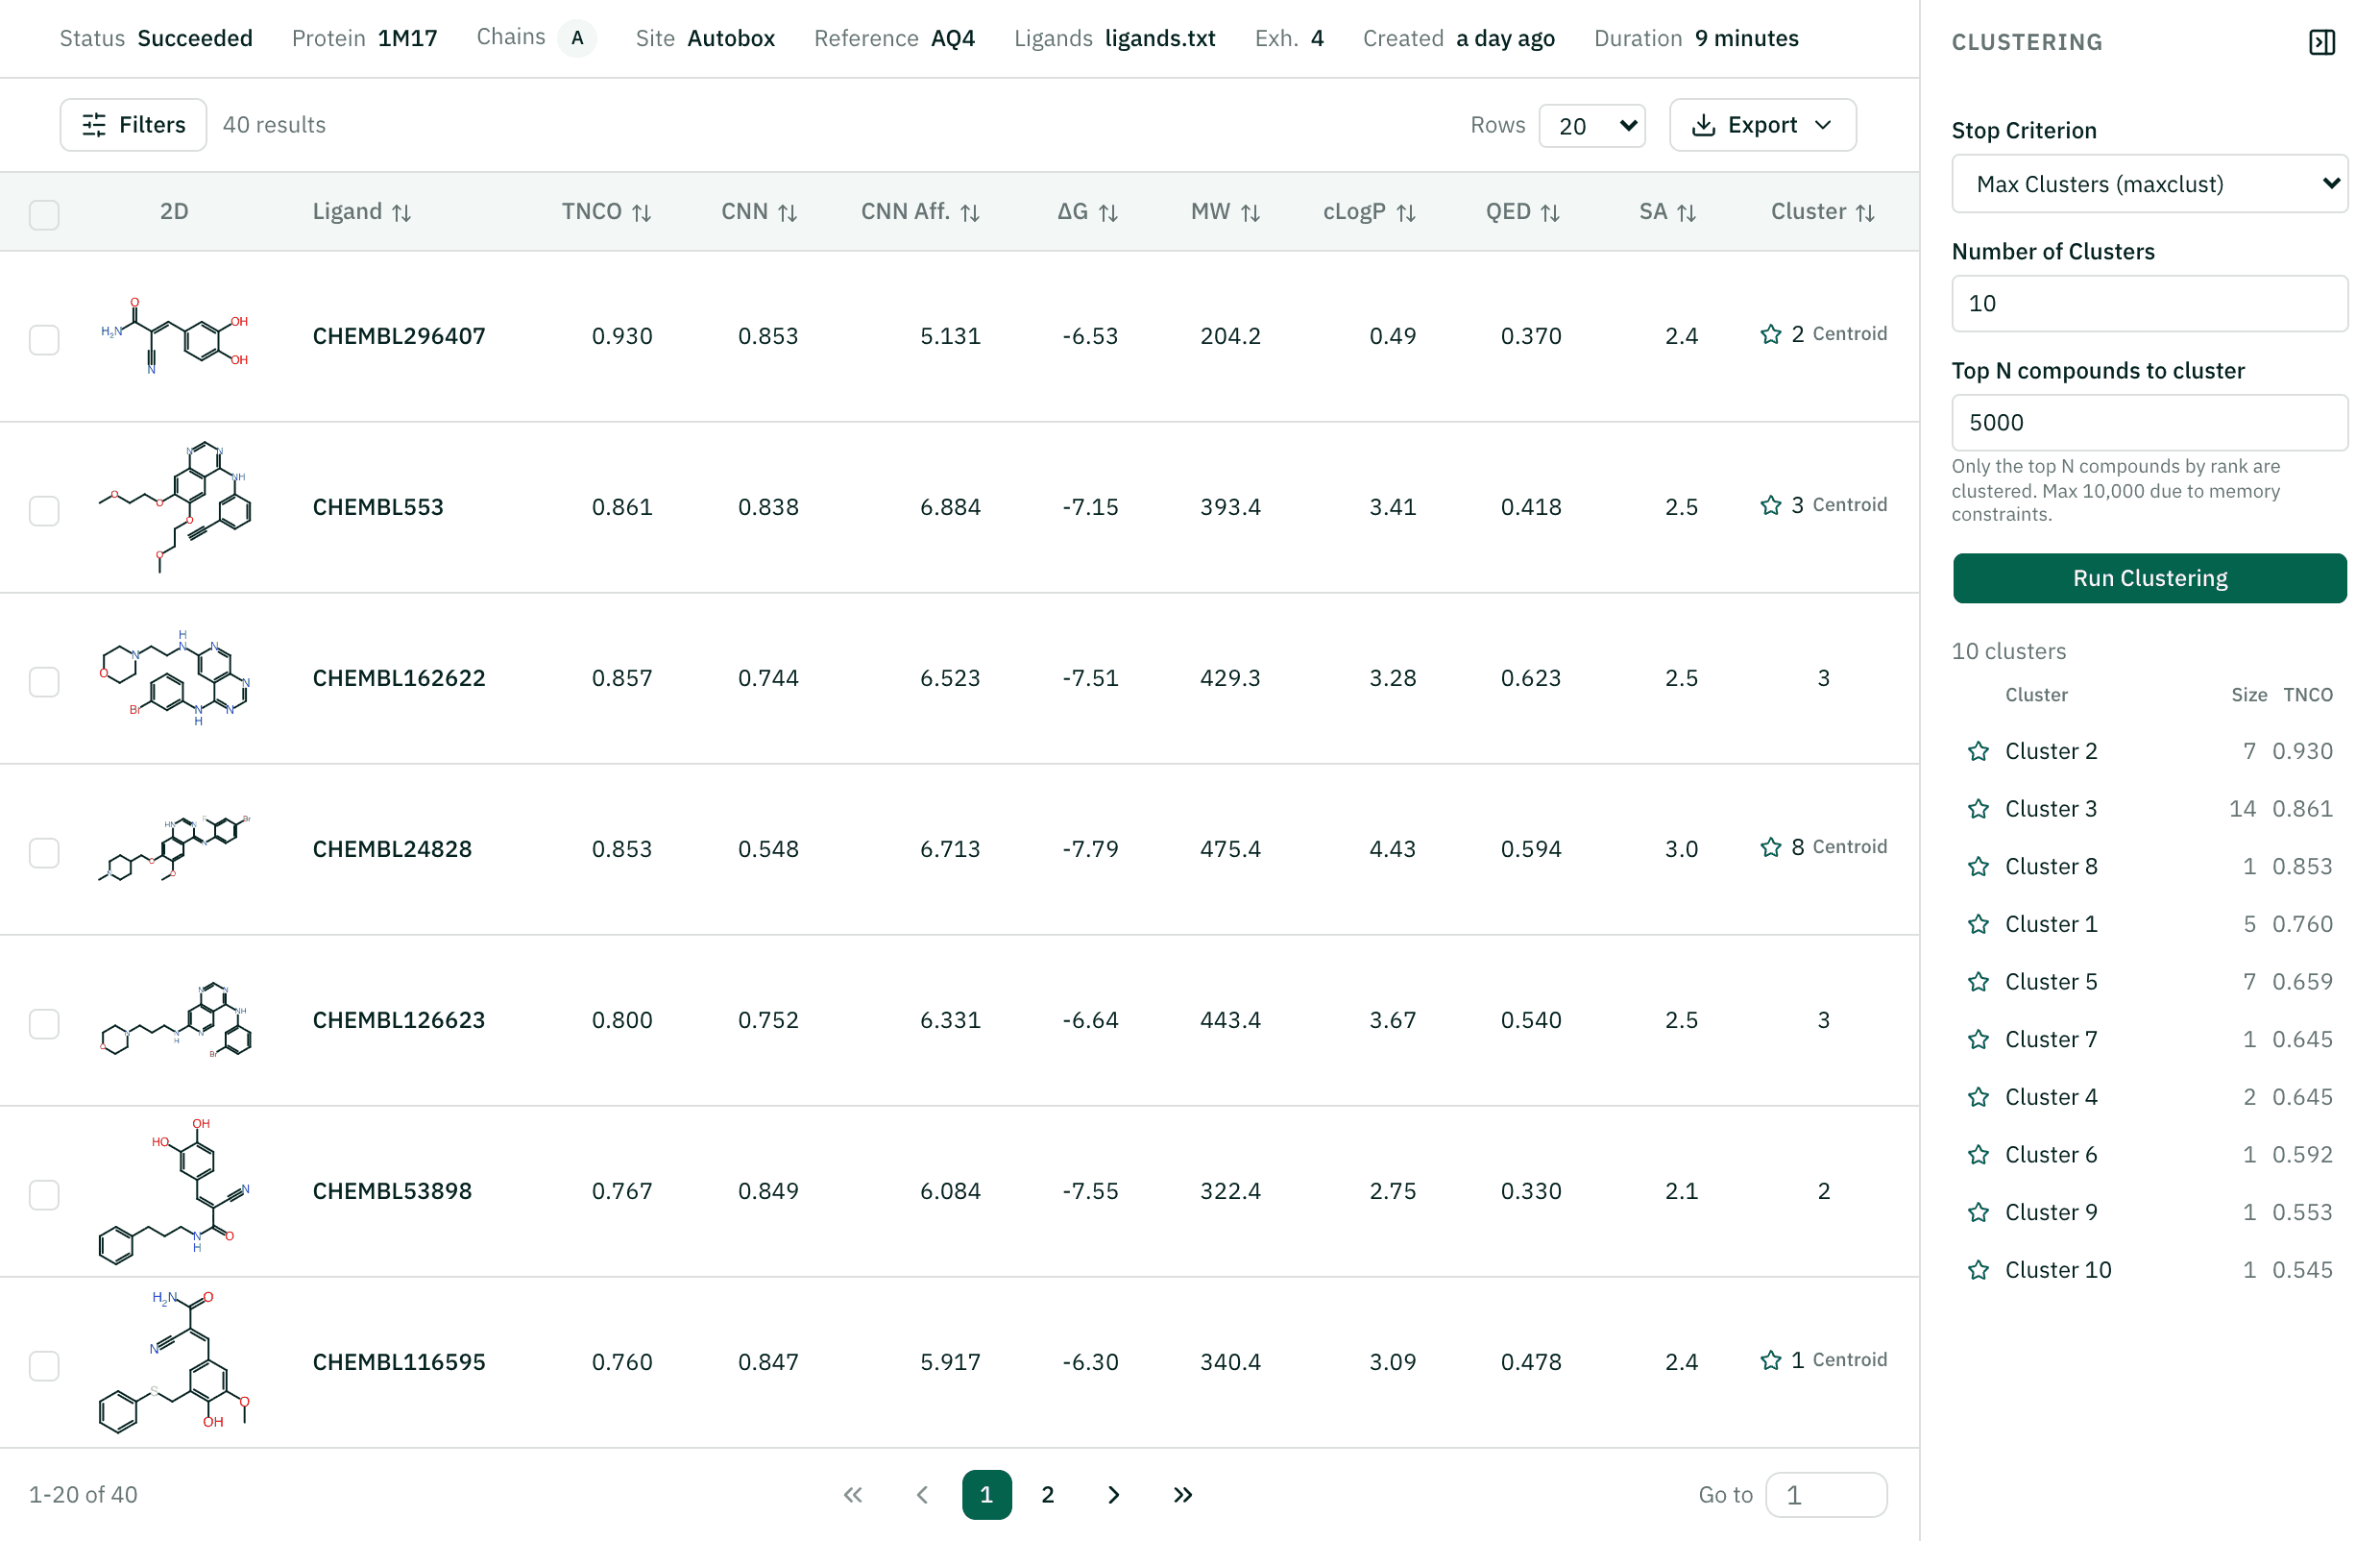
Task: Open ligand CHEMBL162622 link
Action: coord(399,678)
